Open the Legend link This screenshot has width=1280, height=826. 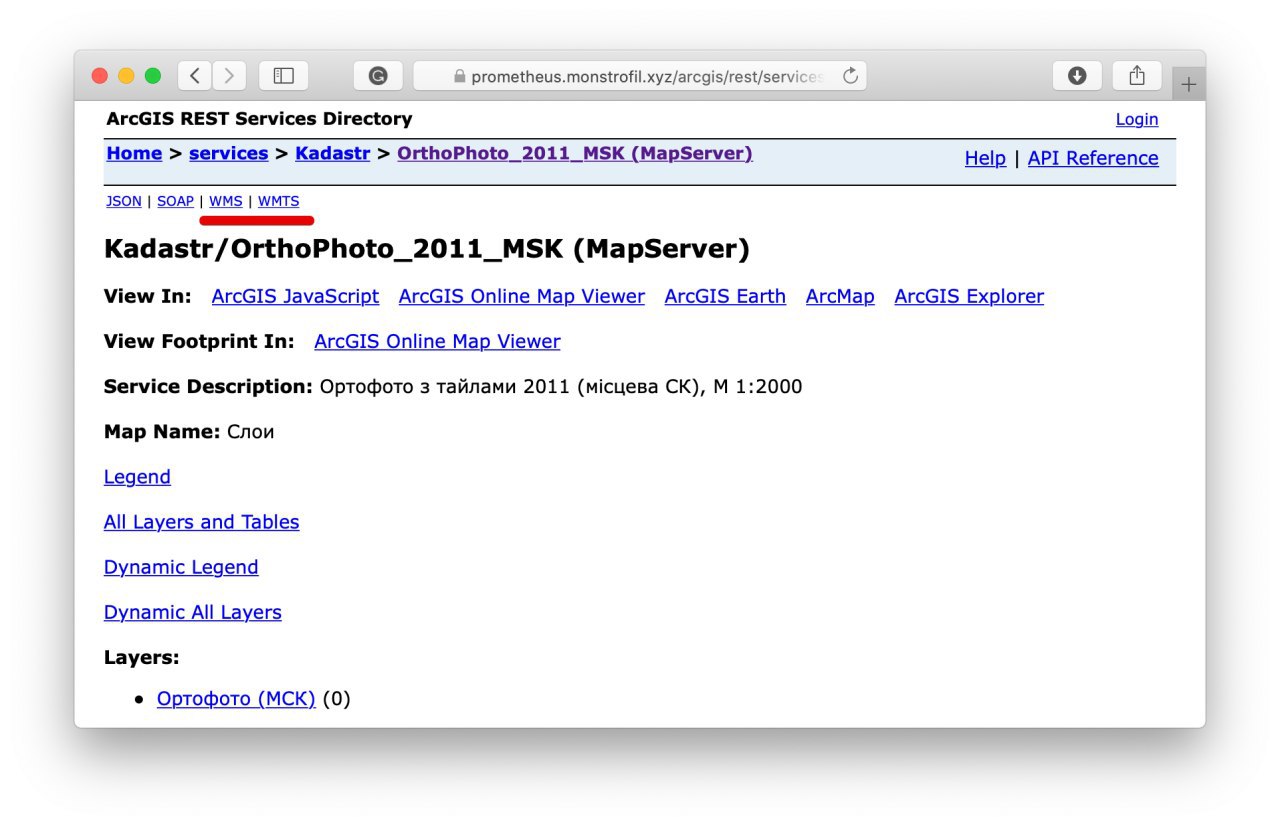pyautogui.click(x=137, y=477)
